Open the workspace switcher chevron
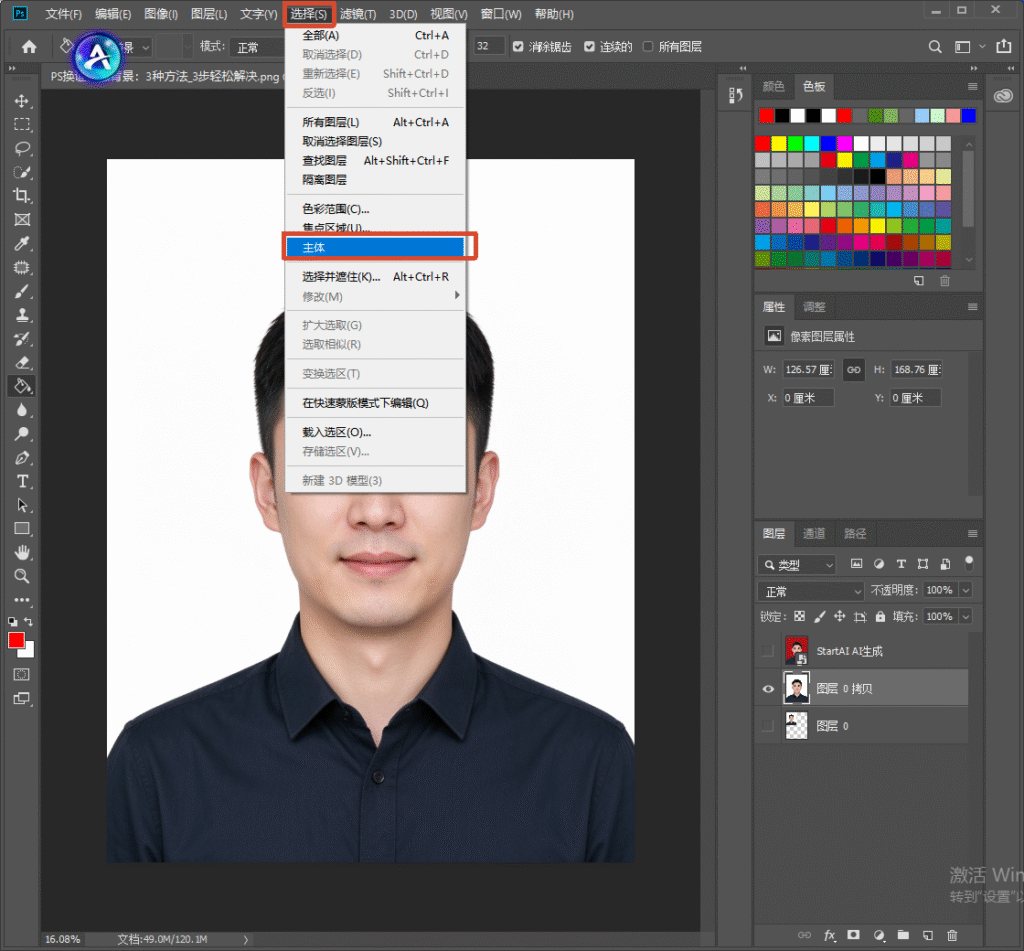The height and width of the screenshot is (951, 1024). 982,46
